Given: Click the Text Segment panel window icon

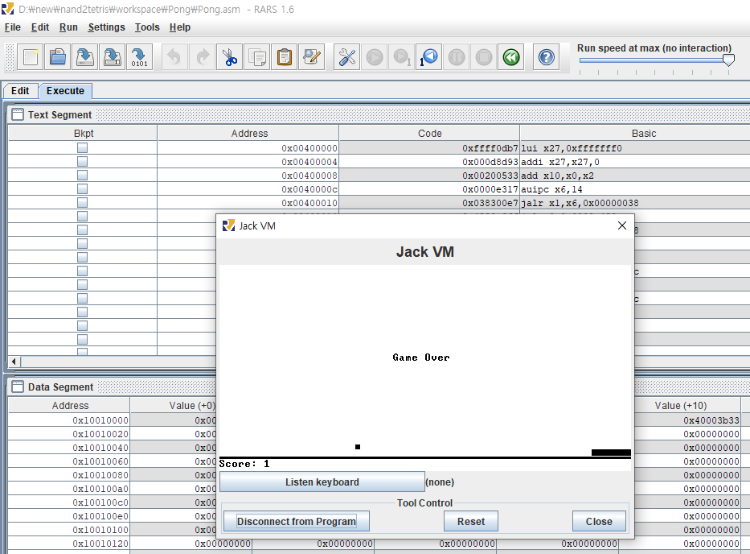Looking at the screenshot, I should 17,115.
